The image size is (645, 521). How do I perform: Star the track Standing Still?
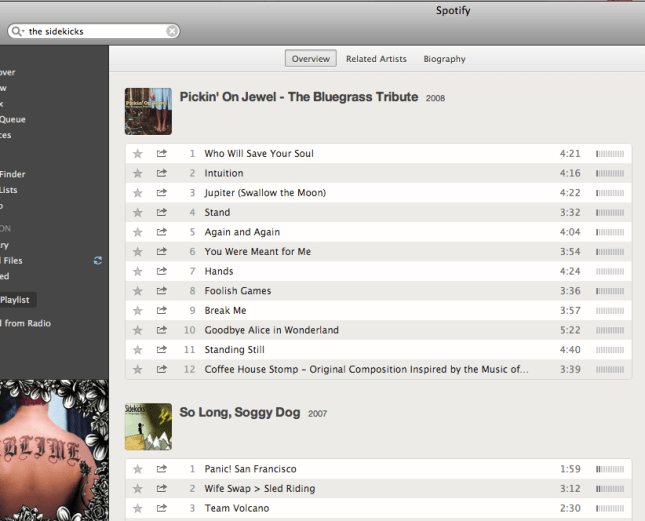tap(137, 350)
